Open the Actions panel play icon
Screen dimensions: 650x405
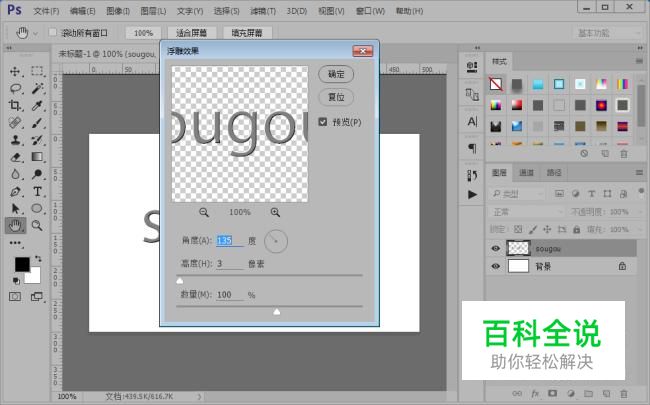point(472,194)
